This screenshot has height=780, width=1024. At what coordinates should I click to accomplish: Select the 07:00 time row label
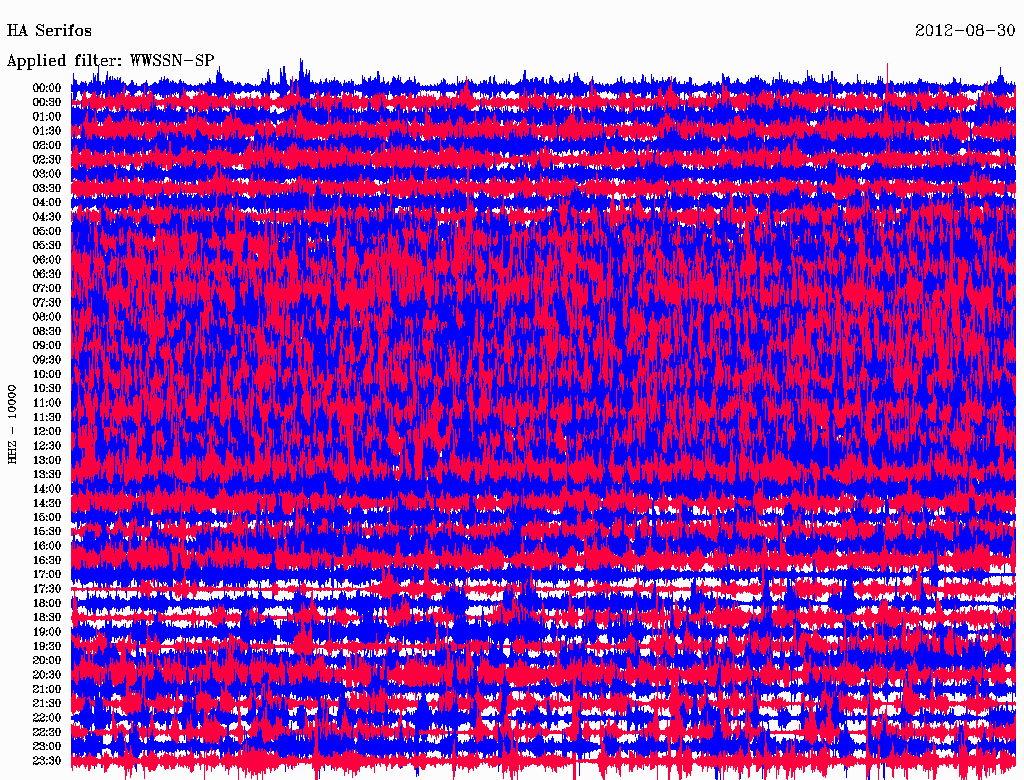(47, 288)
